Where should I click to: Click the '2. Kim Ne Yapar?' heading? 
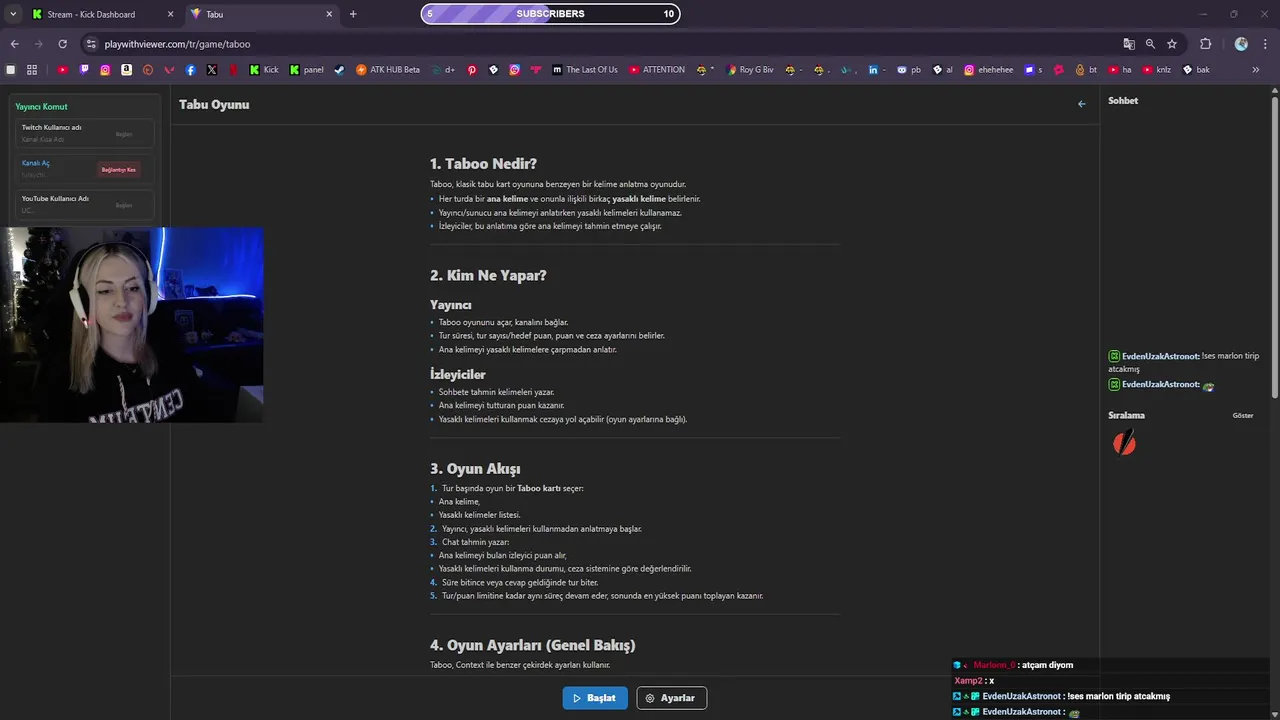pyautogui.click(x=488, y=275)
